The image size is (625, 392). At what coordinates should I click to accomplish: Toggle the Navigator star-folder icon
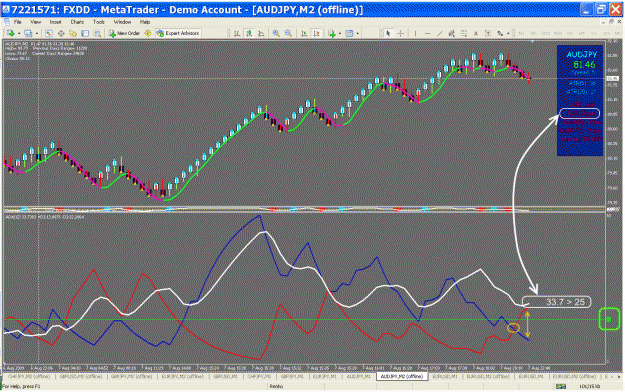(x=73, y=33)
